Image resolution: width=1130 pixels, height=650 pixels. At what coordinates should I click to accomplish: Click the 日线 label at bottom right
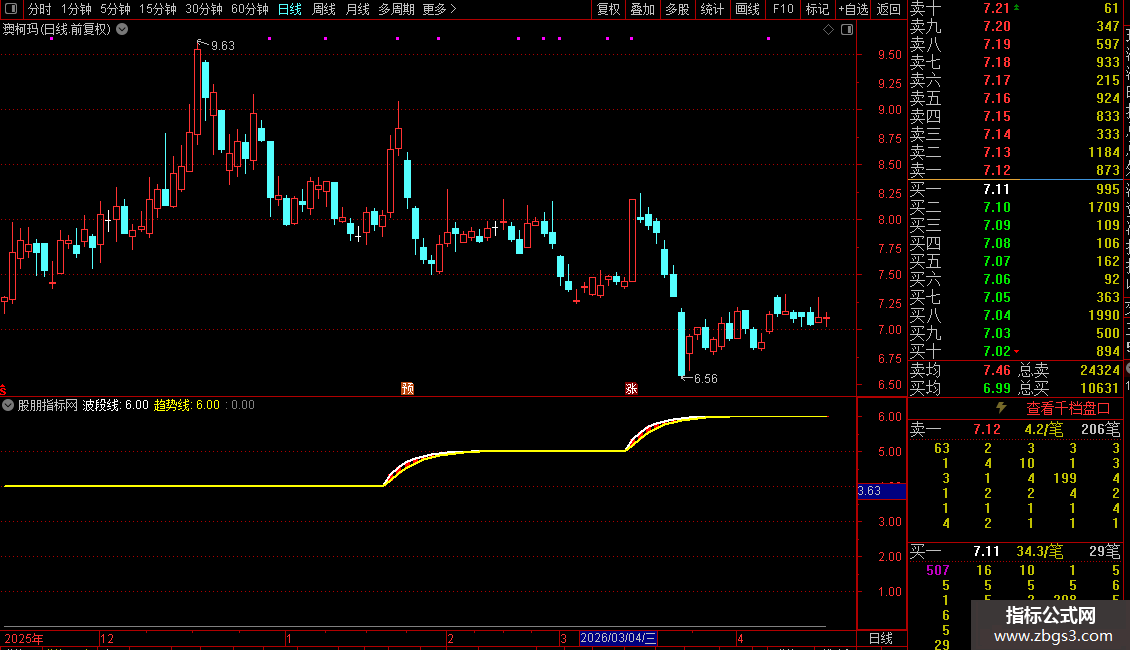(x=881, y=638)
